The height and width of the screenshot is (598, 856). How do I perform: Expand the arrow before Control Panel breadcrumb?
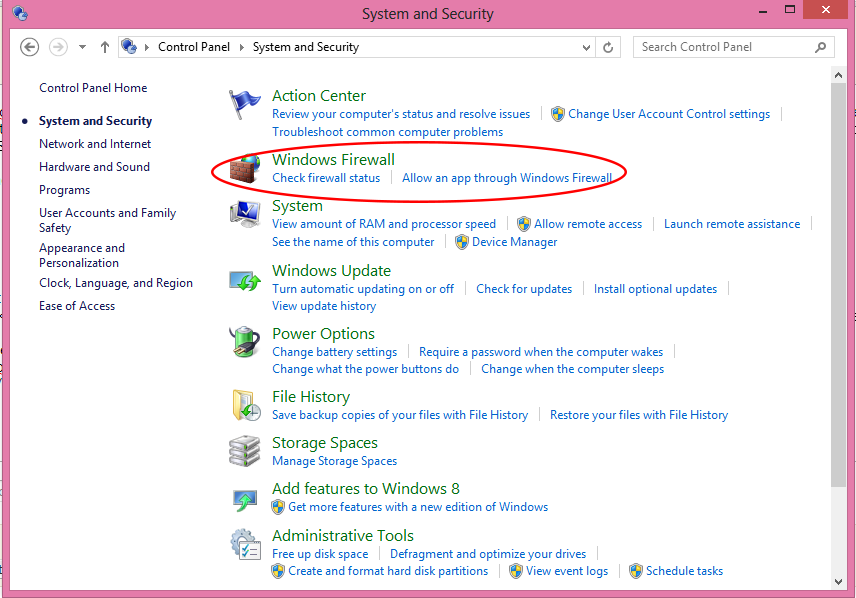click(147, 48)
